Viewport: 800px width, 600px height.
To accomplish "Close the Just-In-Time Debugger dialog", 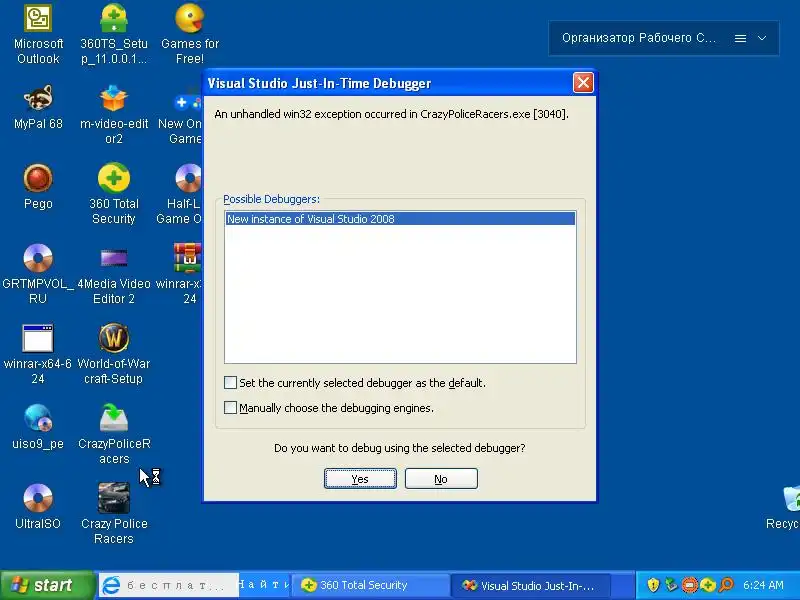I will click(583, 83).
